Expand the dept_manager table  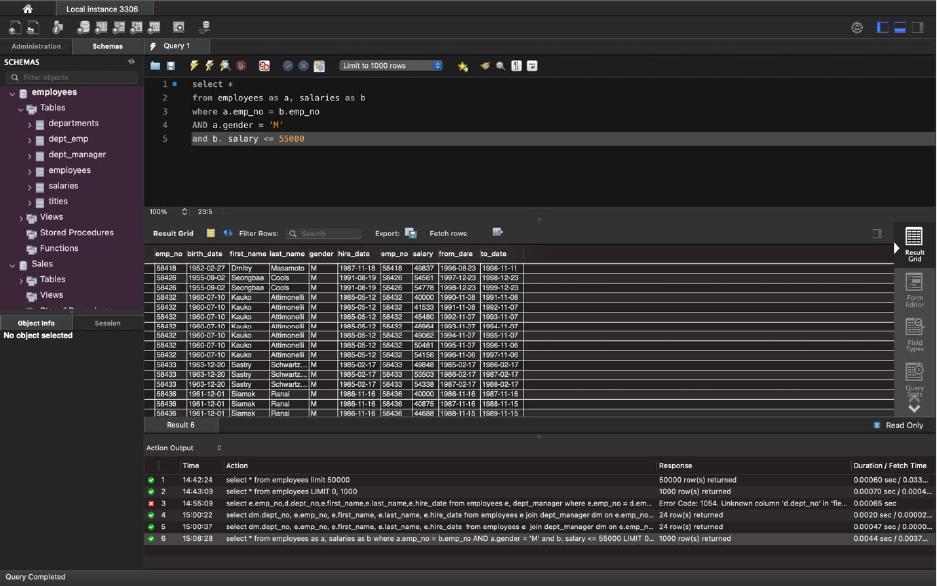29,155
